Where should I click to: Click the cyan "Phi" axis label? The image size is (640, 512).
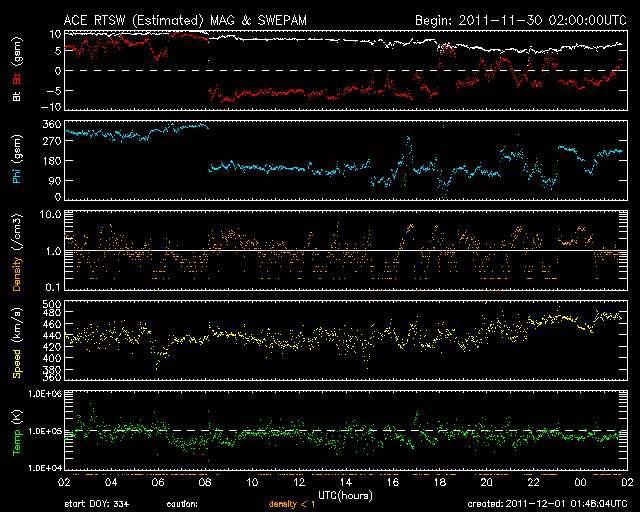pyautogui.click(x=17, y=176)
